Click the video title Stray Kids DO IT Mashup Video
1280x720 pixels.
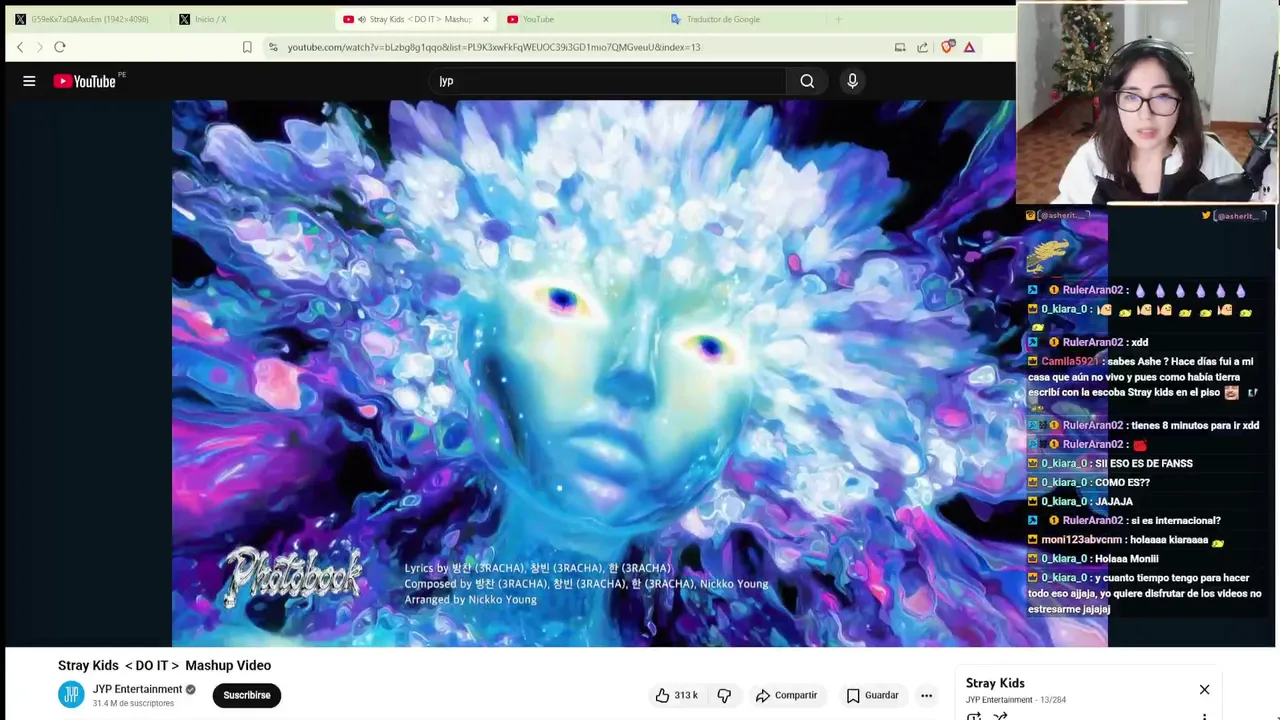164,665
